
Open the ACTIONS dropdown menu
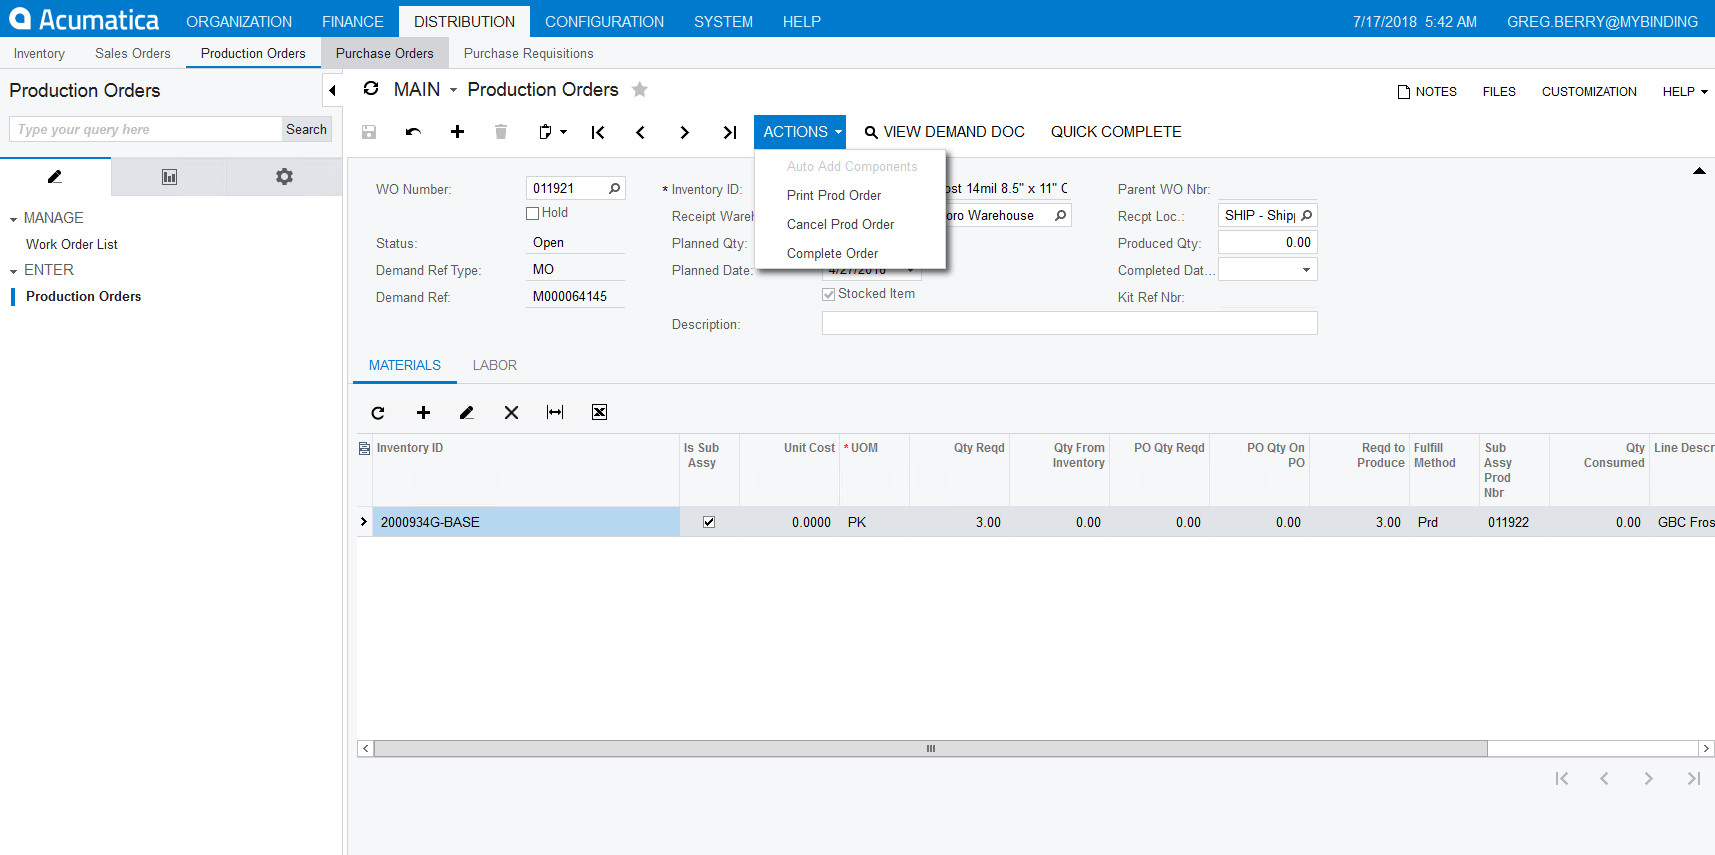tap(800, 132)
